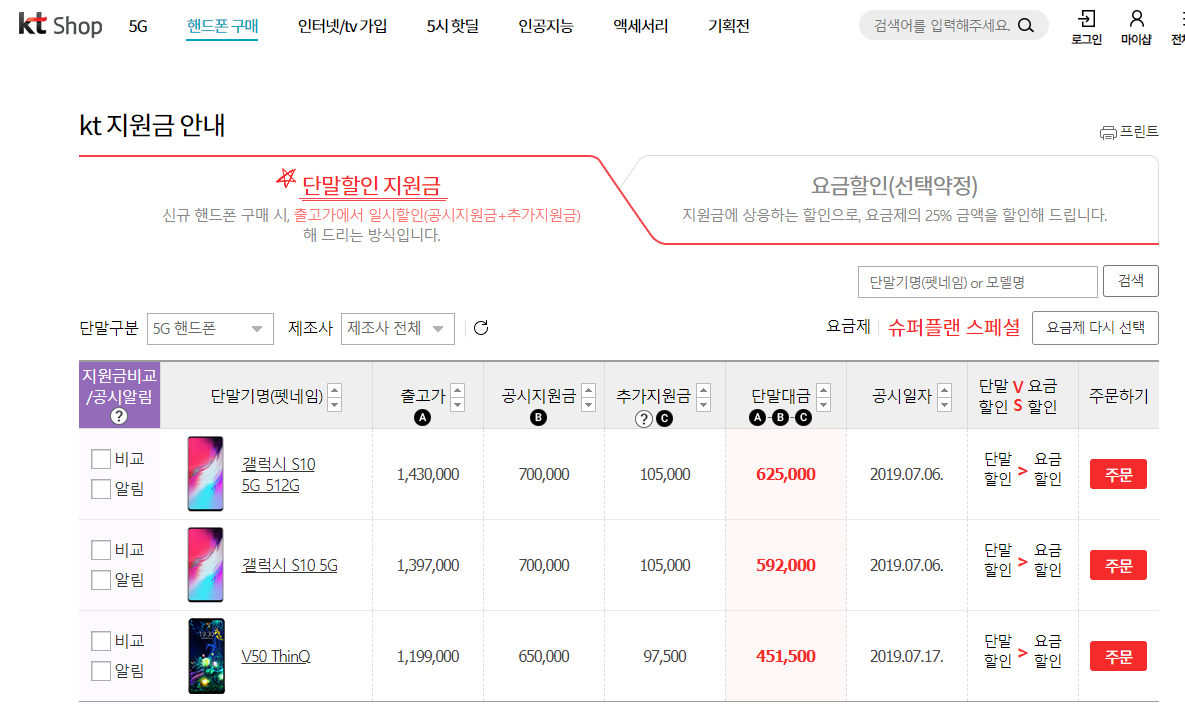Sort 추가지원금 column ascending arrow
This screenshot has width=1185, height=714.
704,390
